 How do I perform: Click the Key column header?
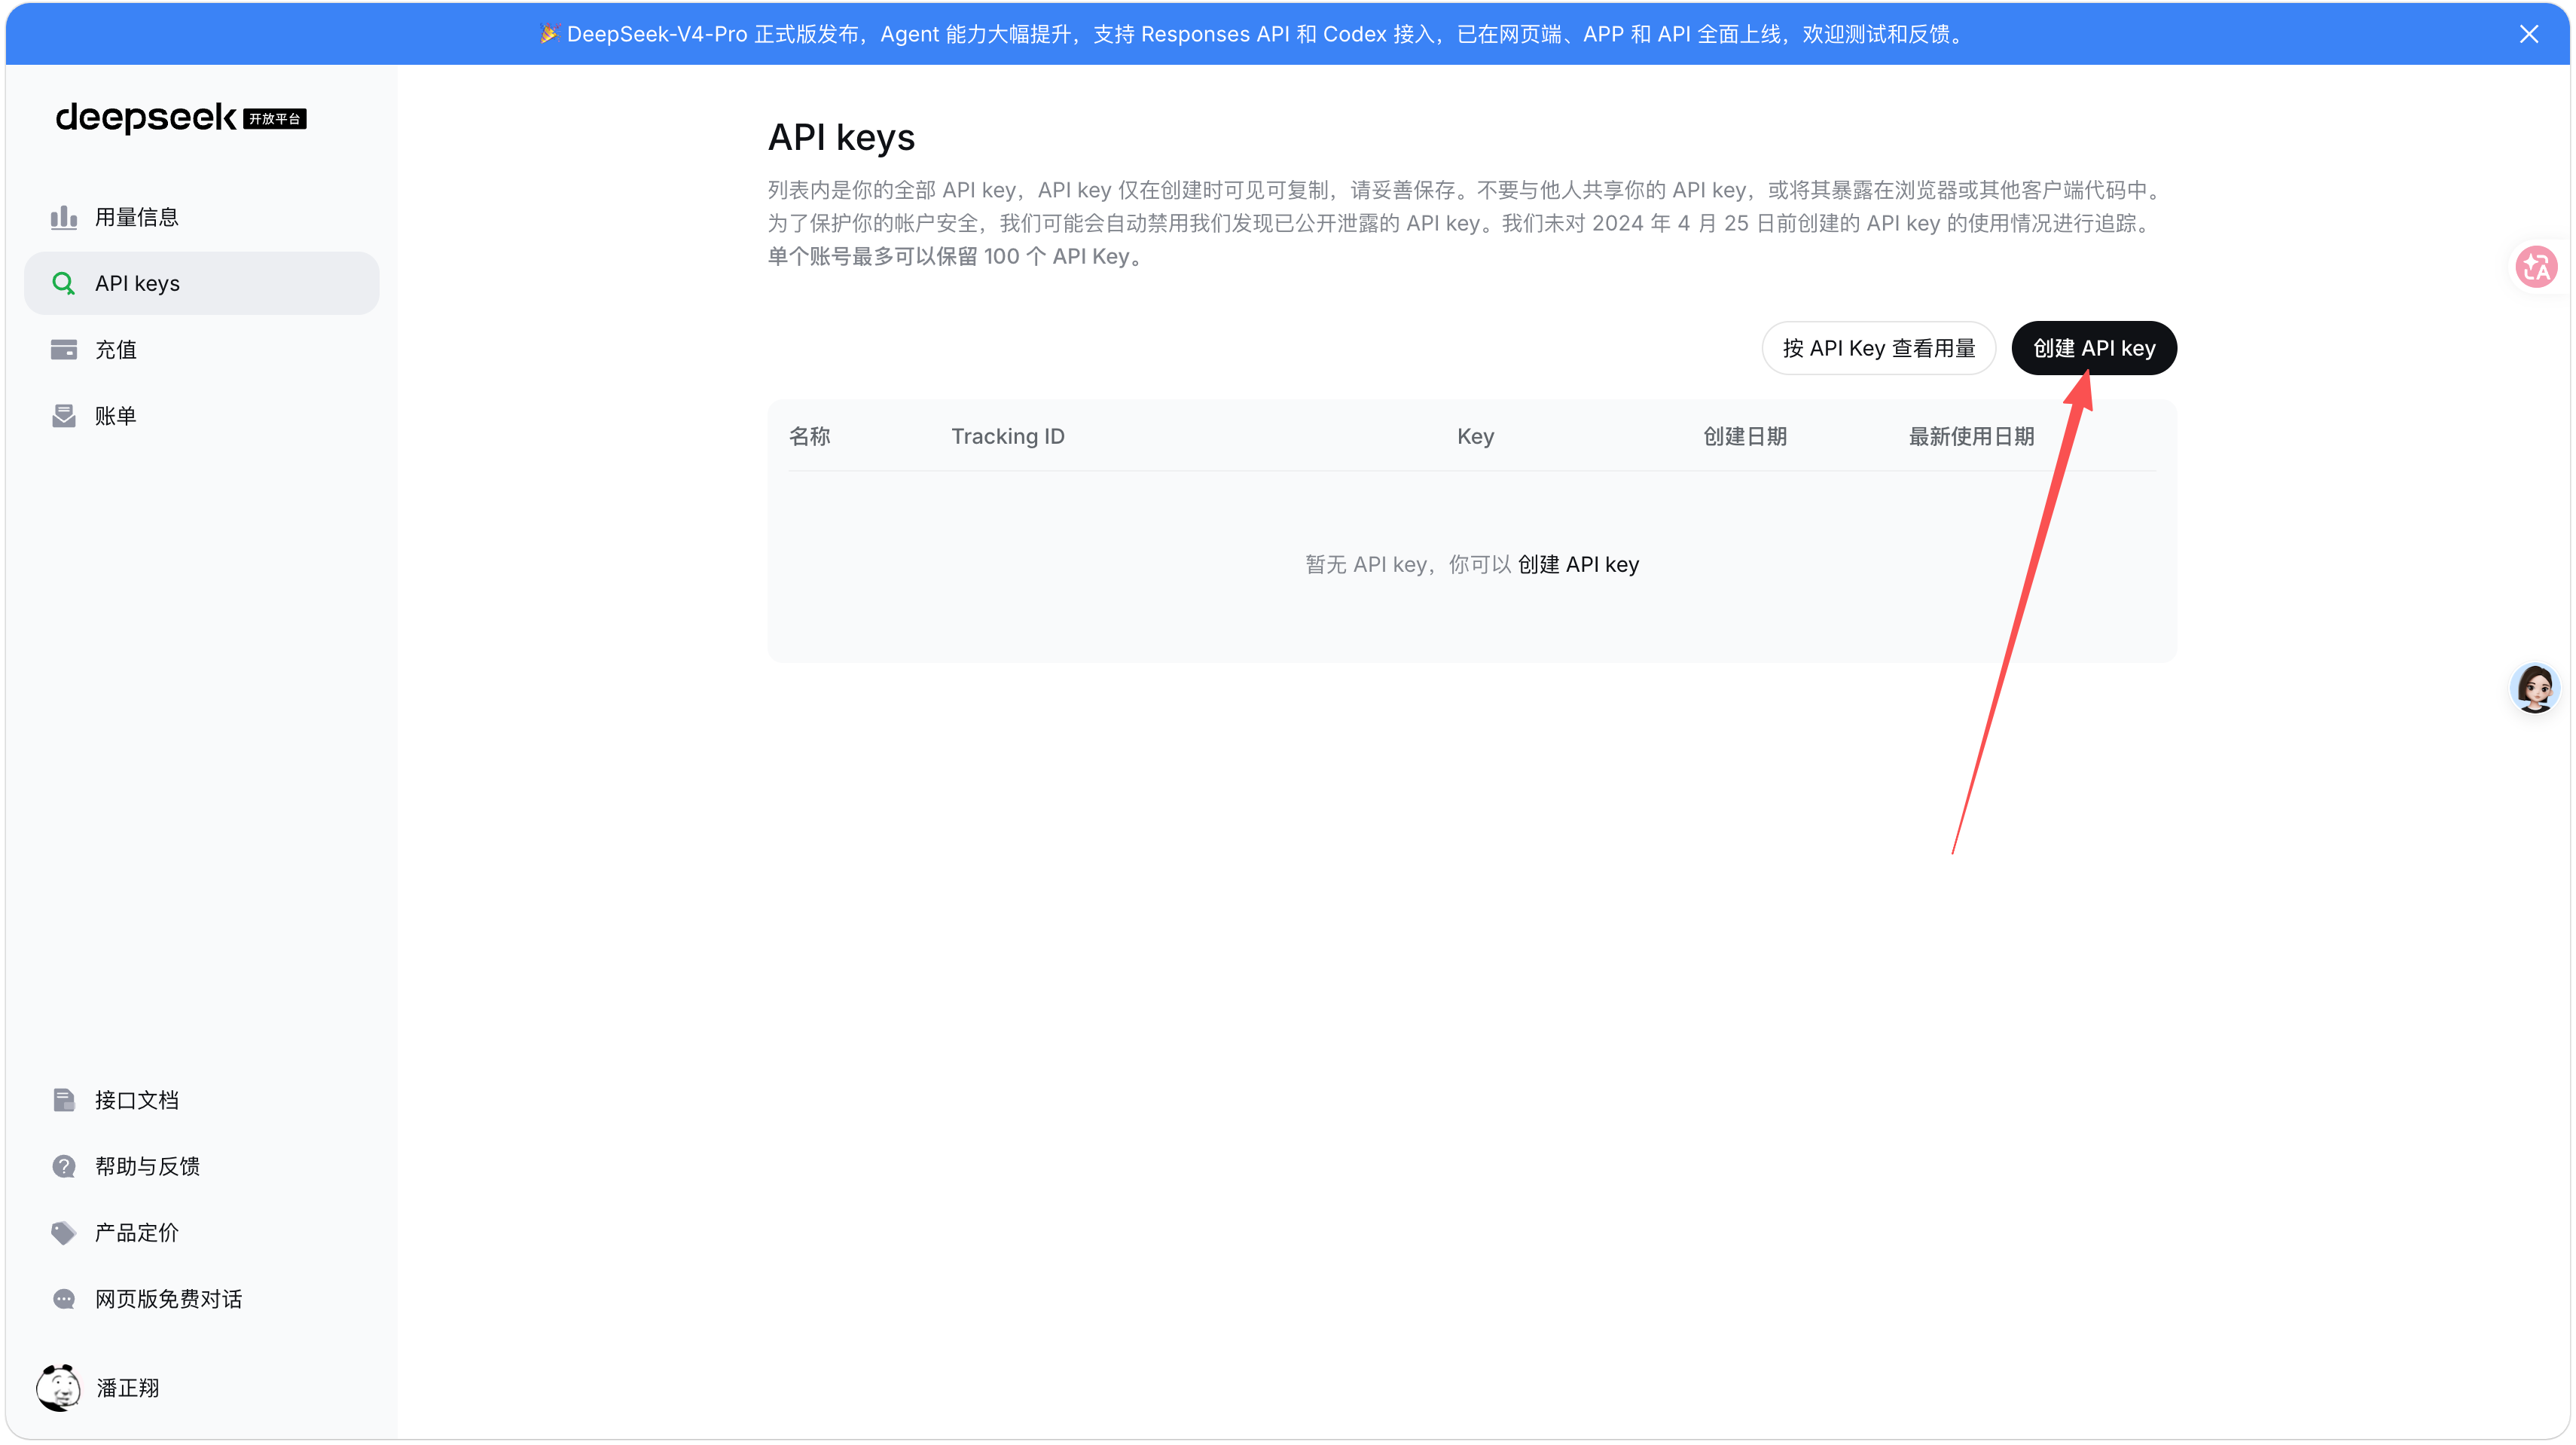[1475, 436]
